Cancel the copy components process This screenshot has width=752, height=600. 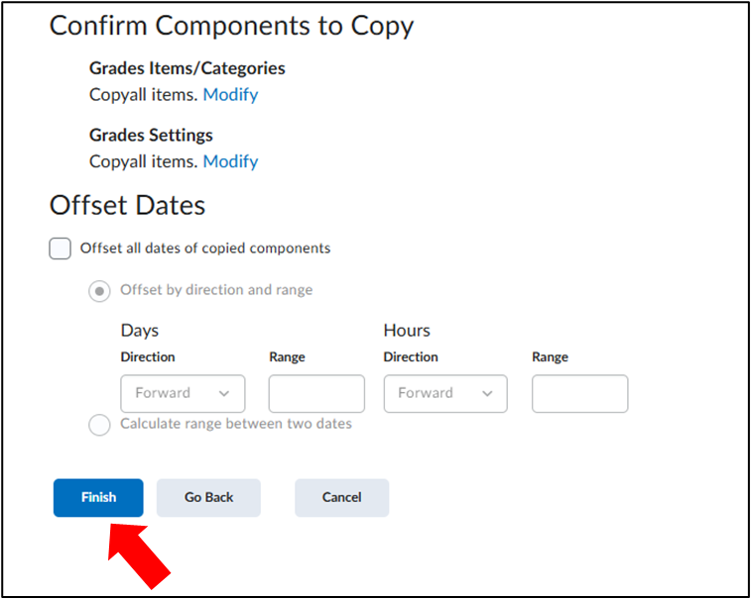pyautogui.click(x=341, y=498)
